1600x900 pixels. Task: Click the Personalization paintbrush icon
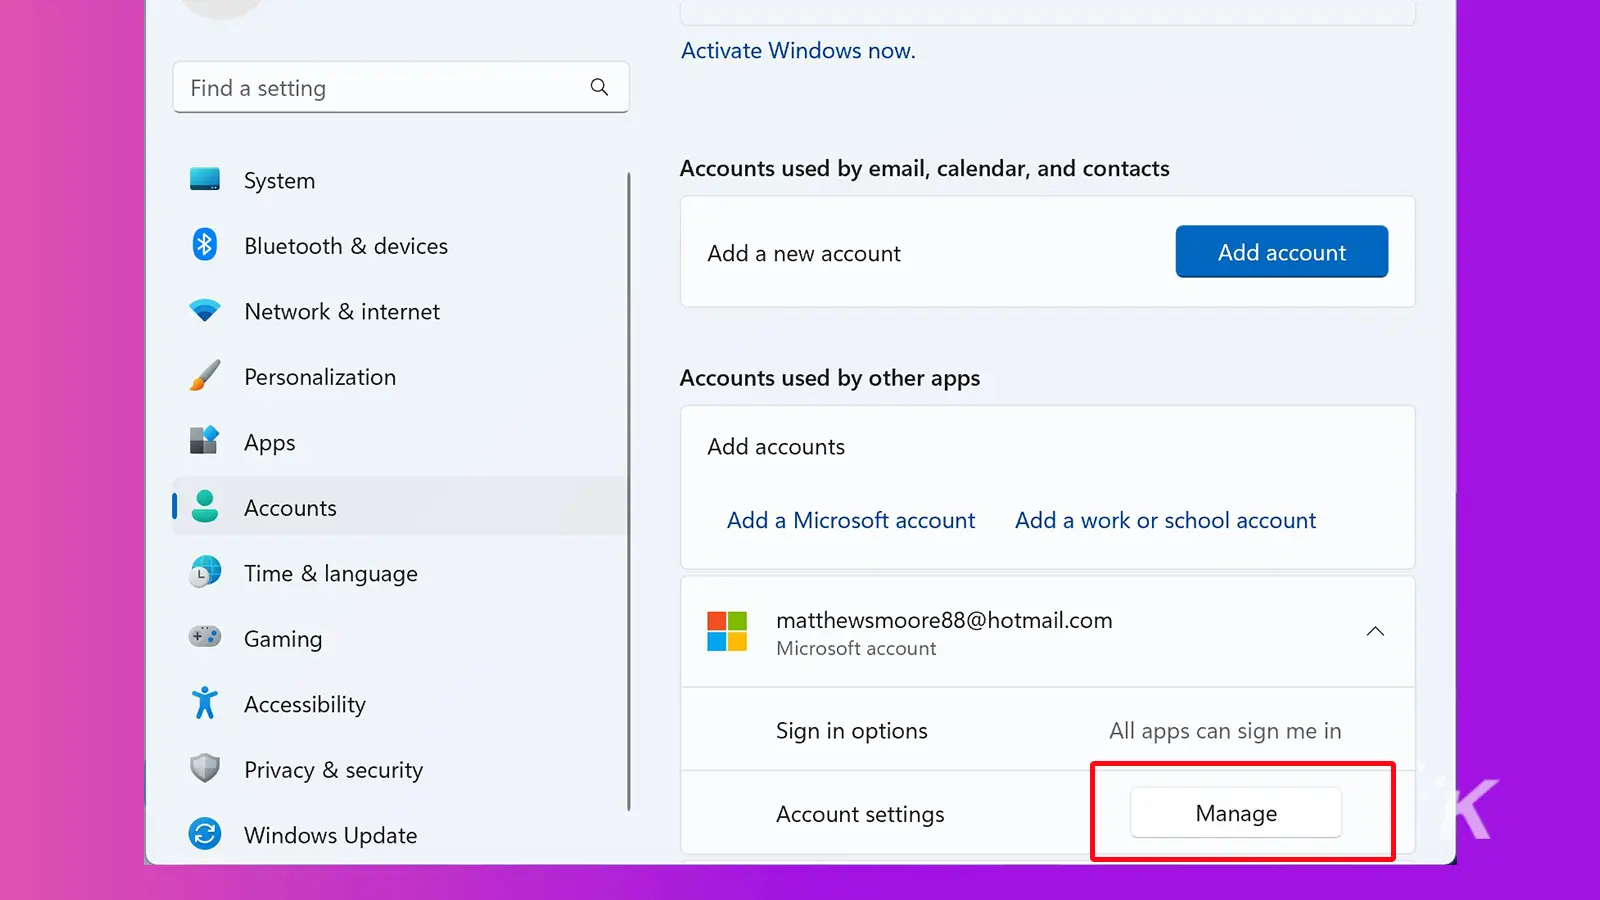(x=205, y=376)
